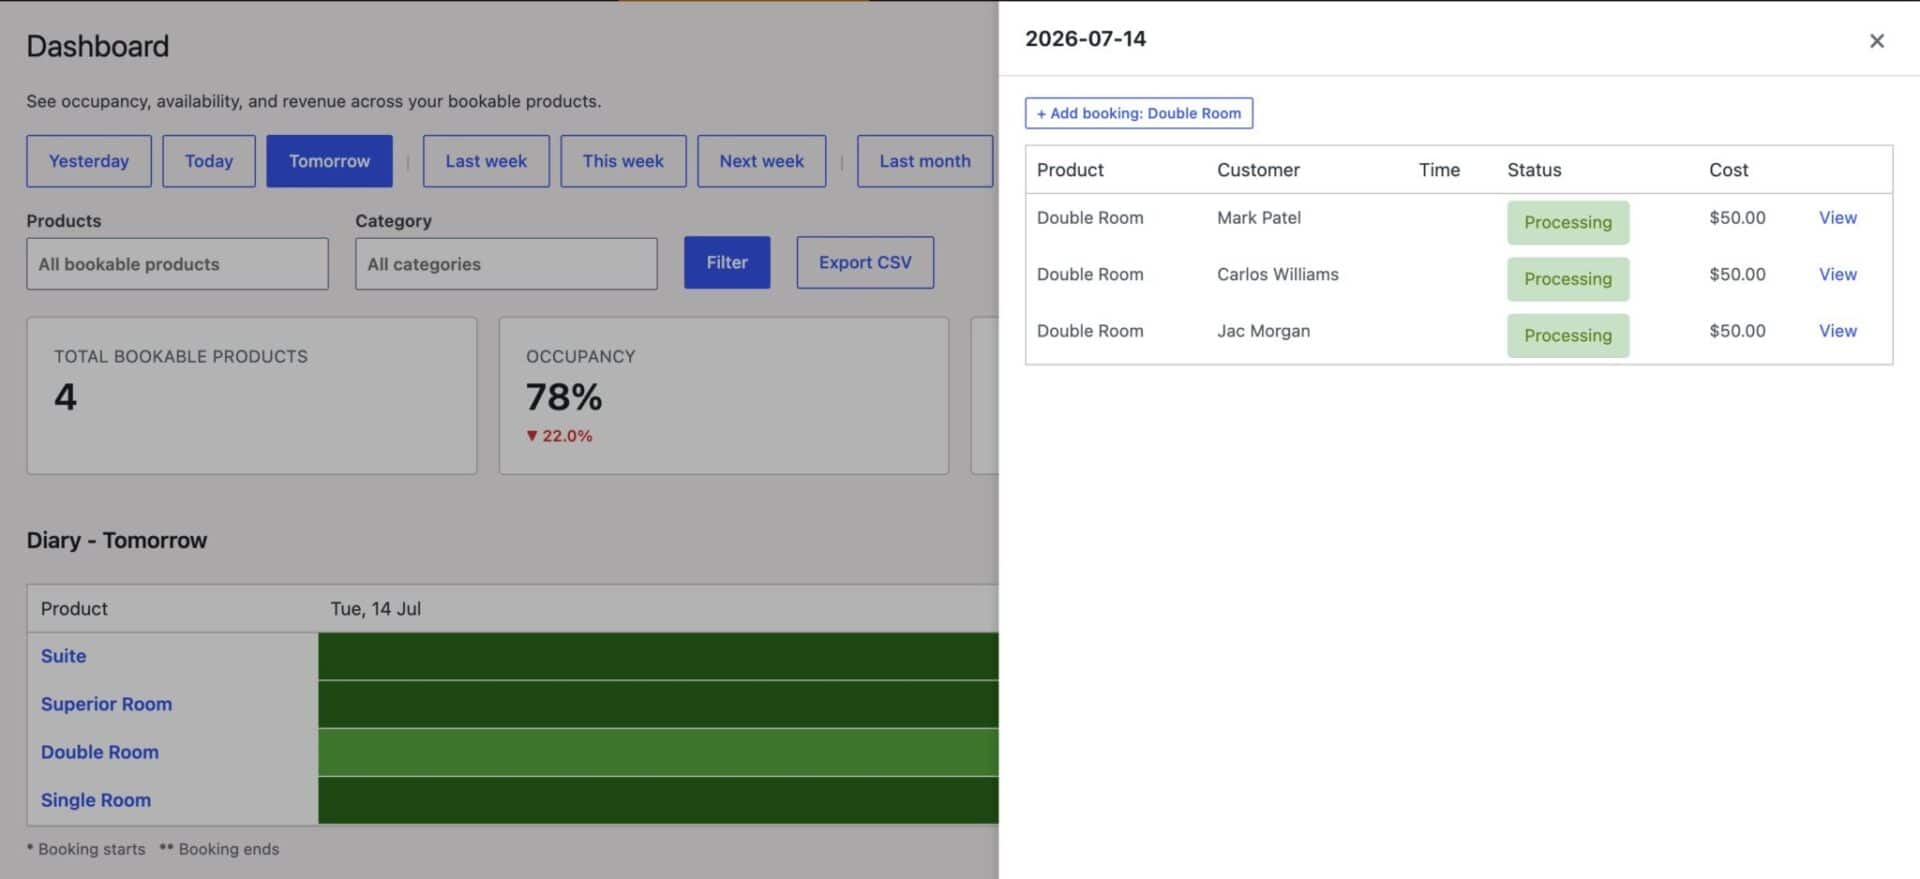The height and width of the screenshot is (879, 1920).
Task: View Carlos Williams' booking
Action: pyautogui.click(x=1837, y=274)
